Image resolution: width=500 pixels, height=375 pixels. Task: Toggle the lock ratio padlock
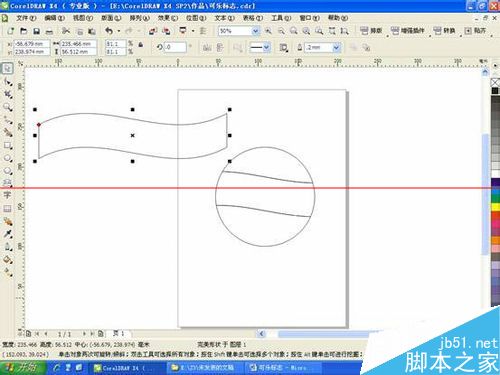(x=141, y=45)
